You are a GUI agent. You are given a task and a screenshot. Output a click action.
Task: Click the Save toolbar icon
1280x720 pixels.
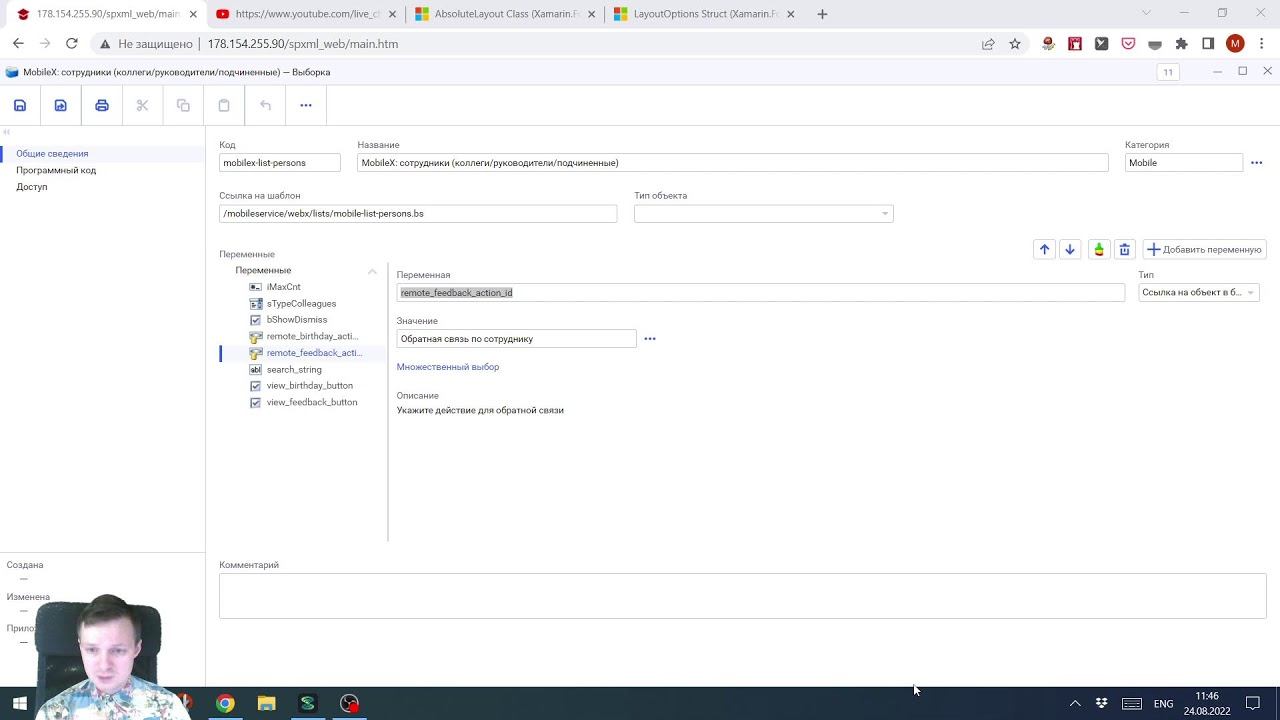click(x=20, y=105)
